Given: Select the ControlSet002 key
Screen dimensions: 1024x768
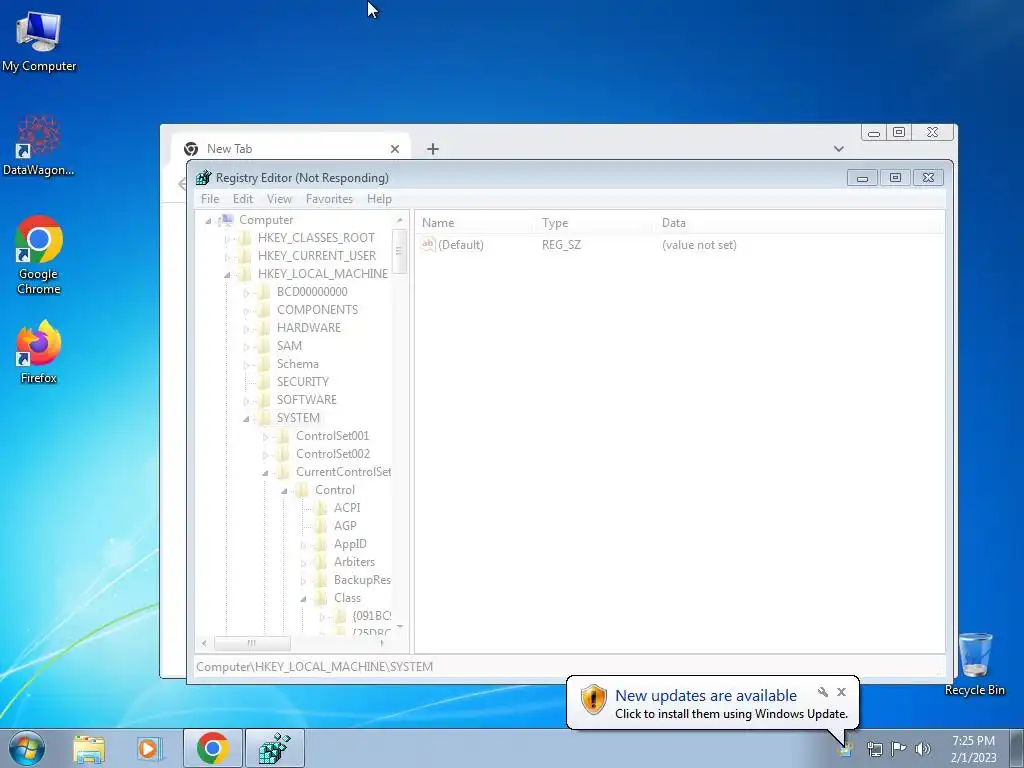Looking at the screenshot, I should click(x=332, y=454).
